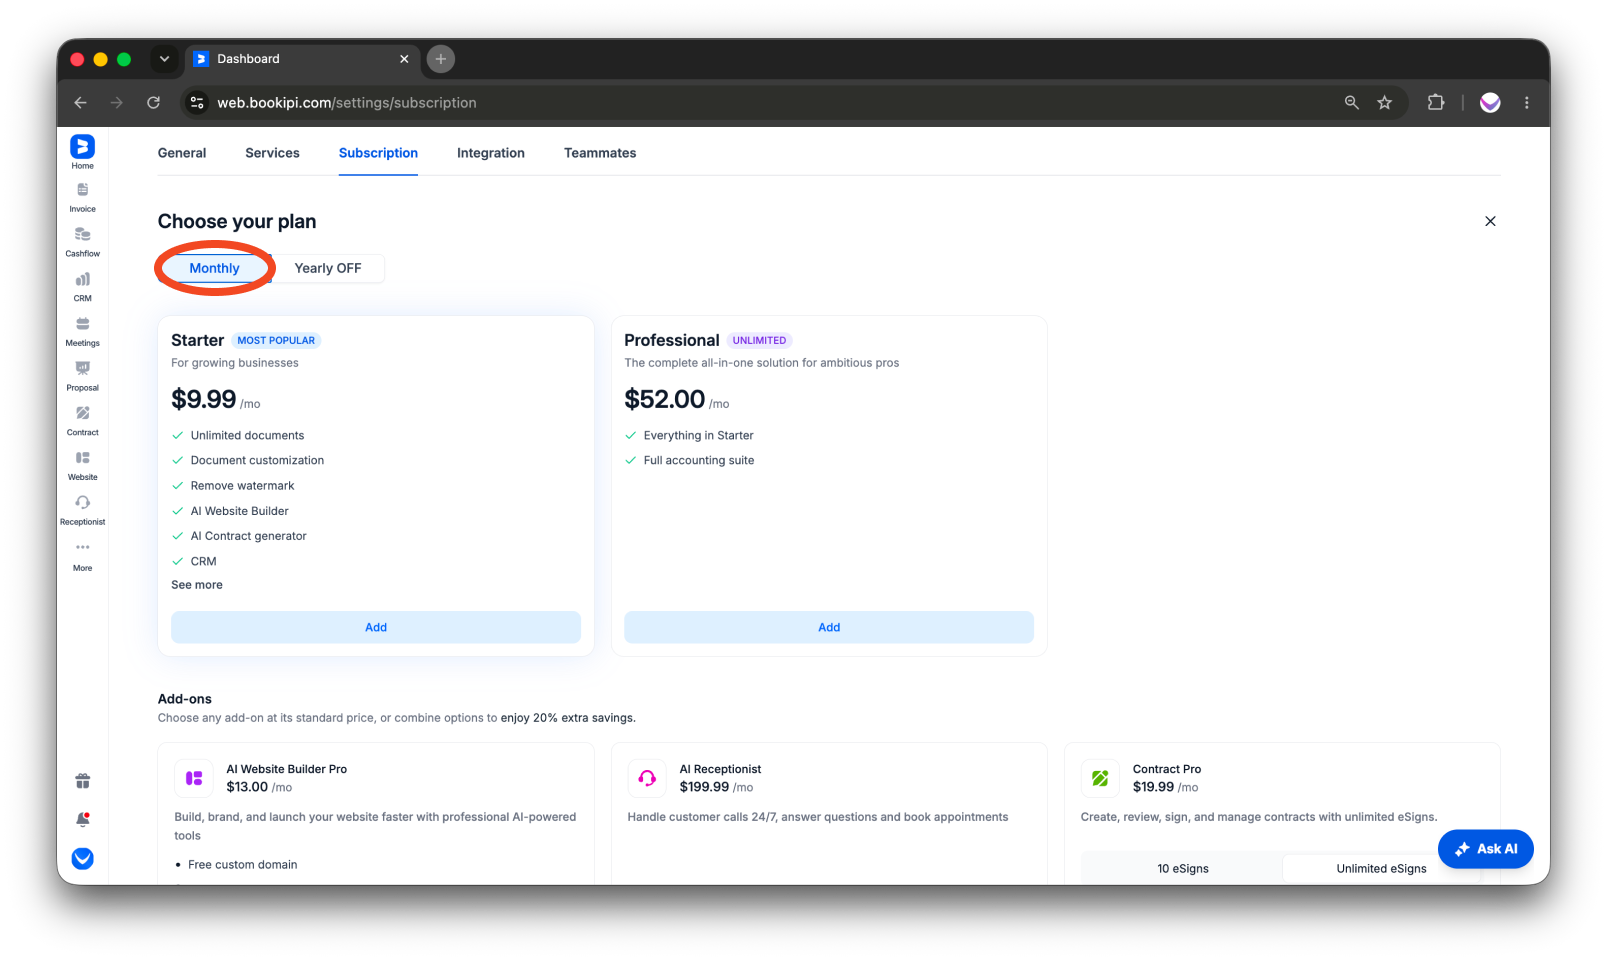Switch to Teammates tab
Viewport: 1608px width, 960px height.
[x=600, y=153]
